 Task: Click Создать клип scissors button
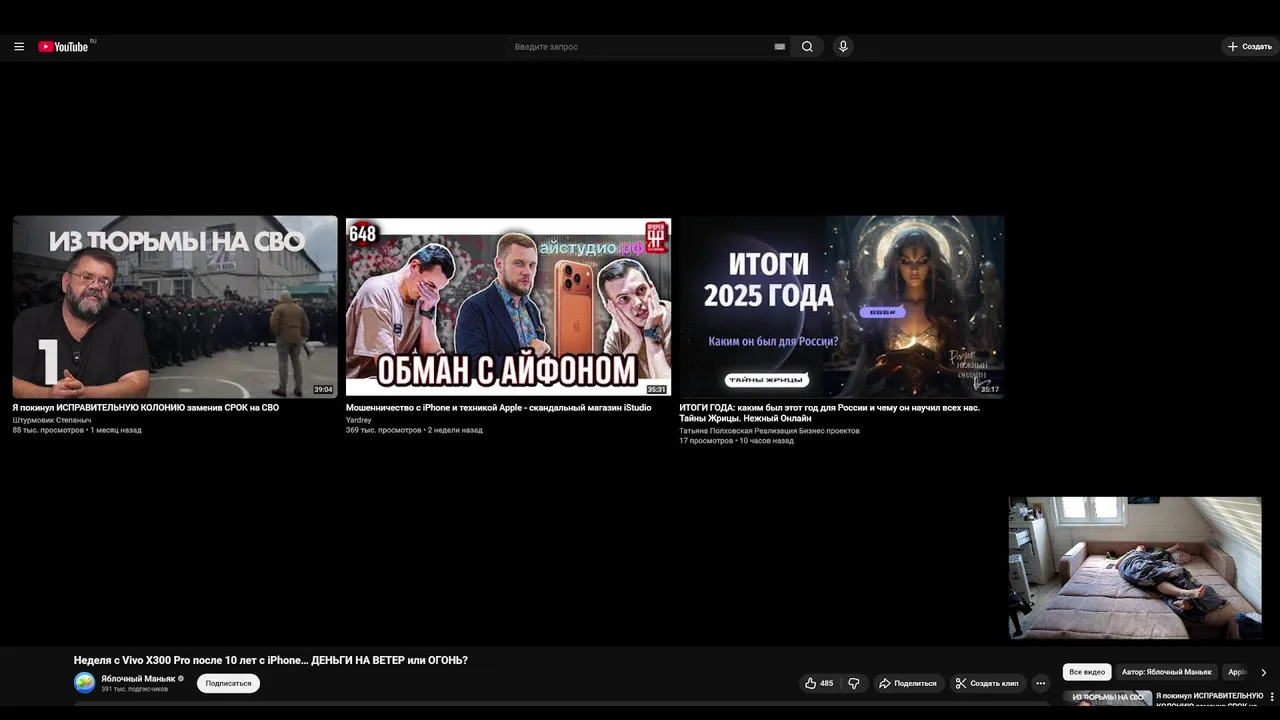click(x=987, y=683)
